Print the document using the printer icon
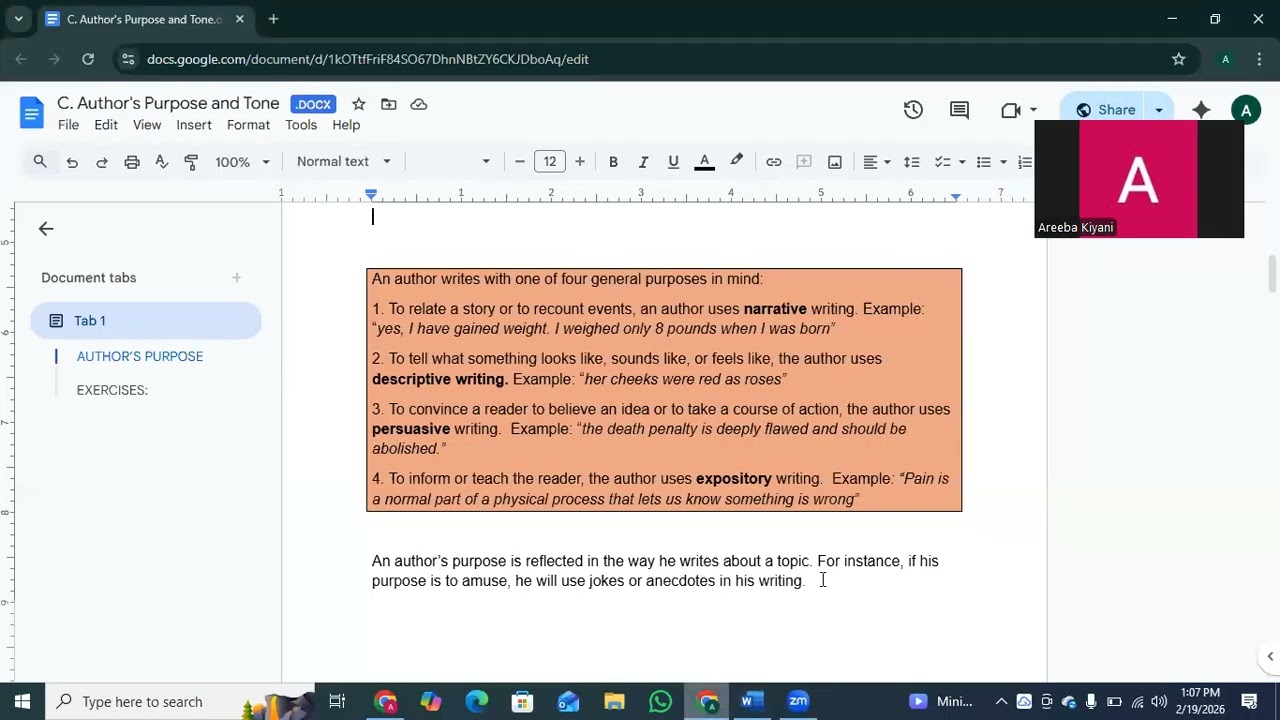Viewport: 1280px width, 720px height. 132,162
